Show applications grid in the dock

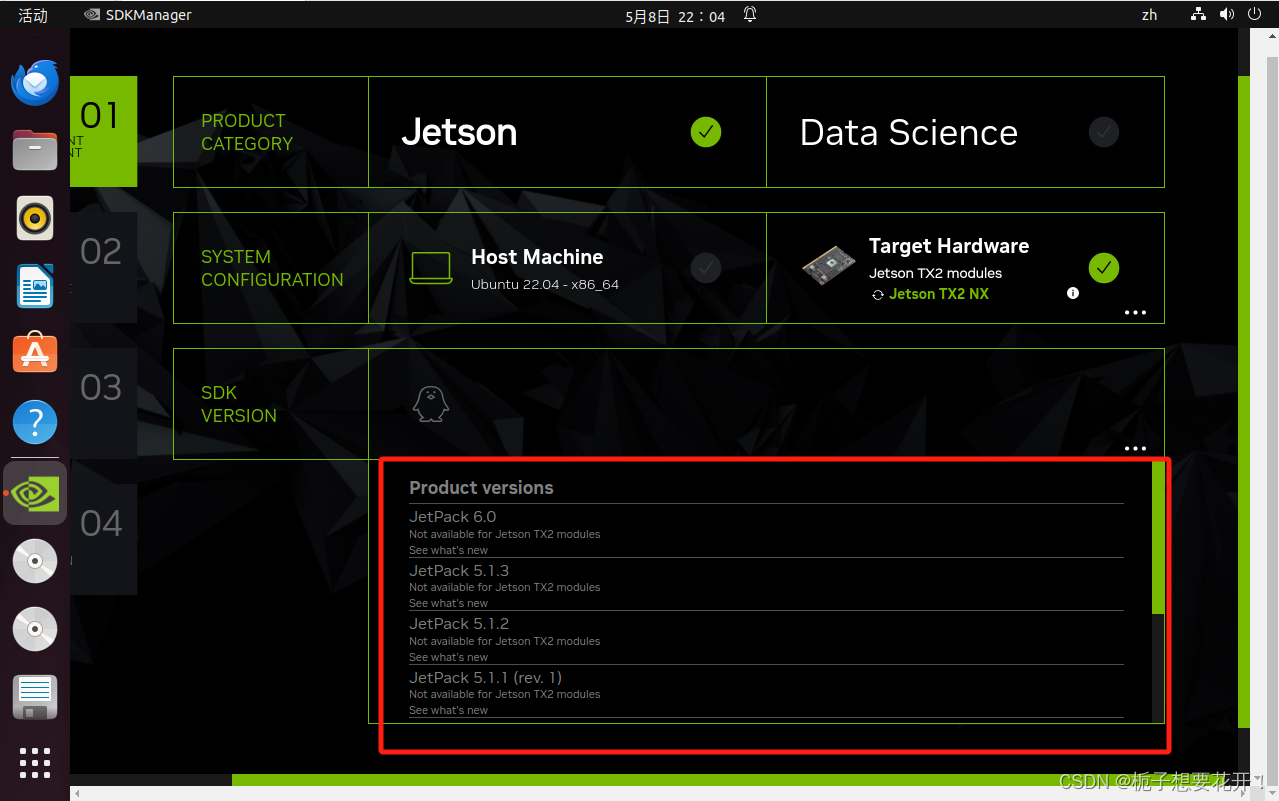coord(35,763)
